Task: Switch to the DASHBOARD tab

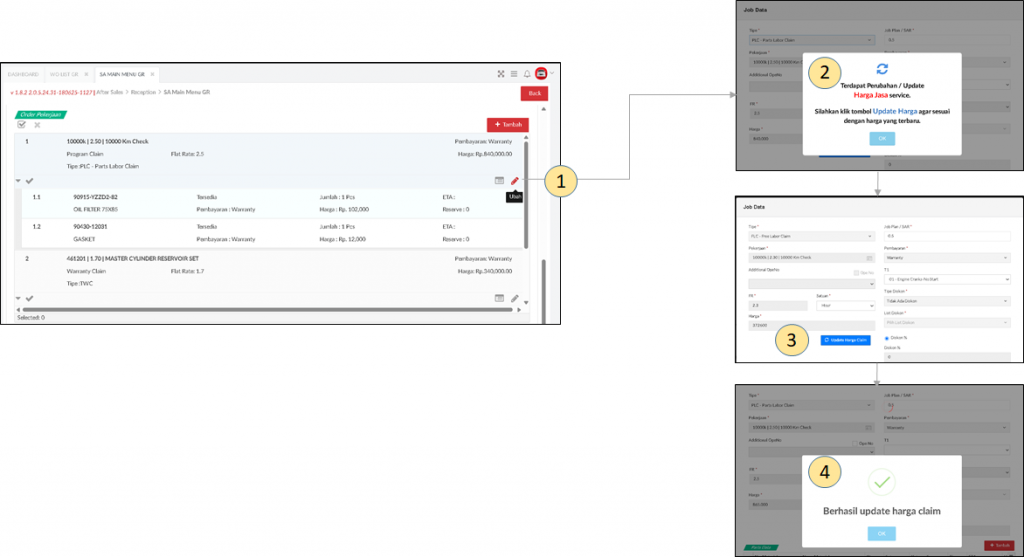Action: click(23, 74)
